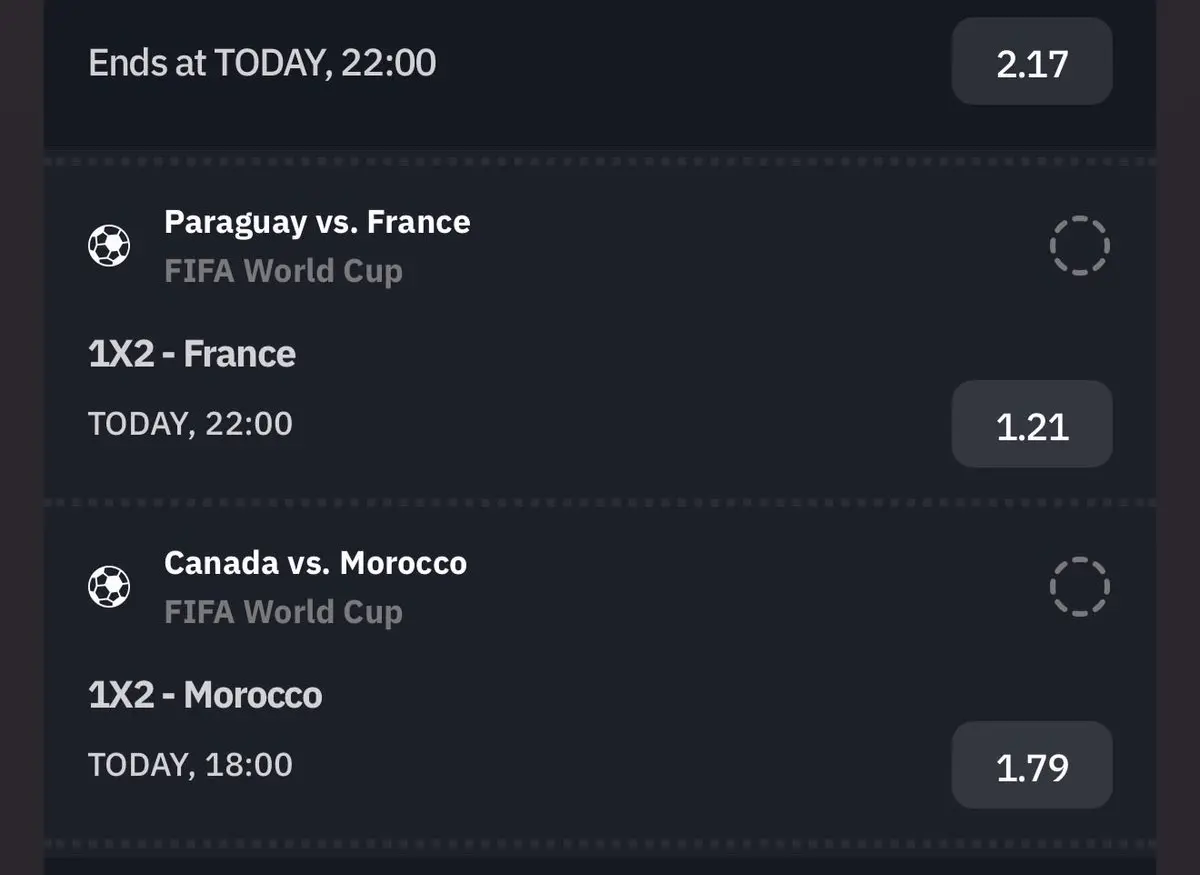This screenshot has width=1200, height=875.
Task: Open FIFA World Cup label under Paraguay vs. France
Action: (283, 271)
